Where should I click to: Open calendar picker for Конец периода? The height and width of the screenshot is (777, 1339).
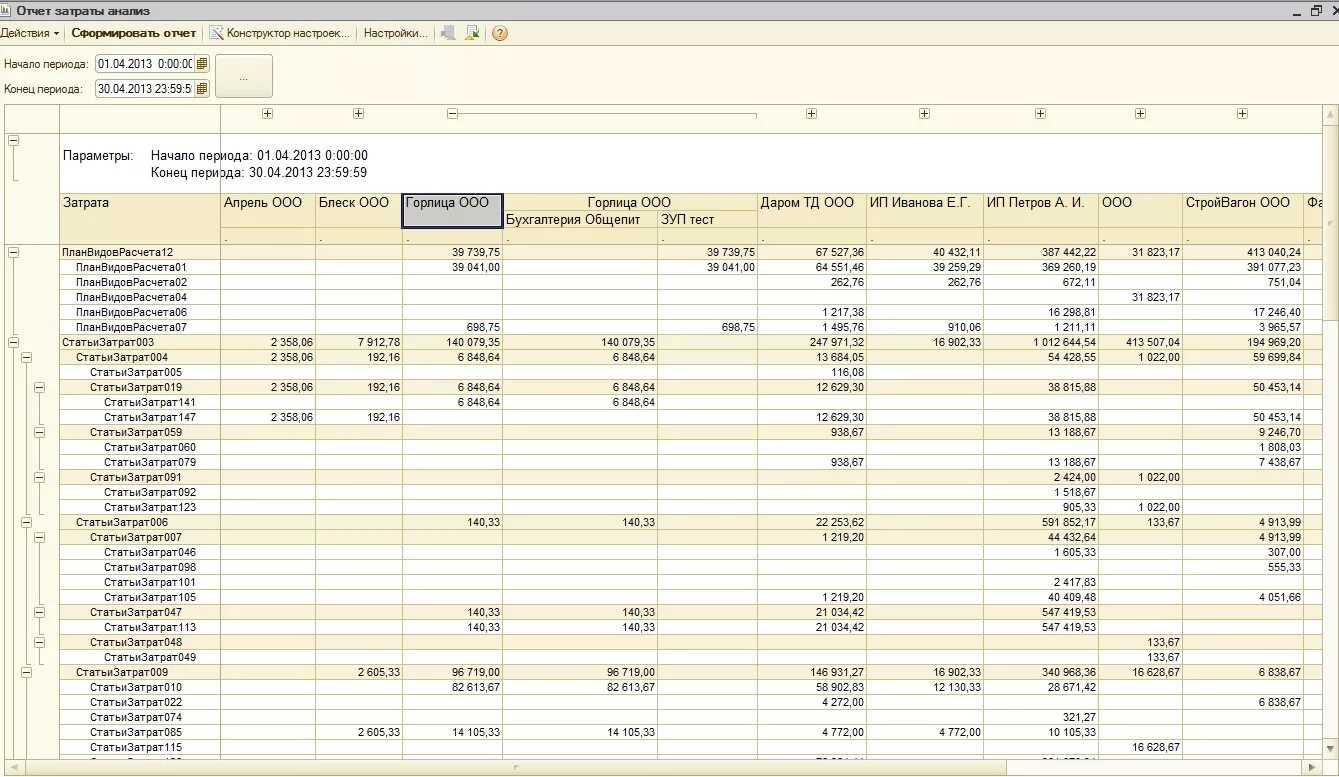(202, 88)
